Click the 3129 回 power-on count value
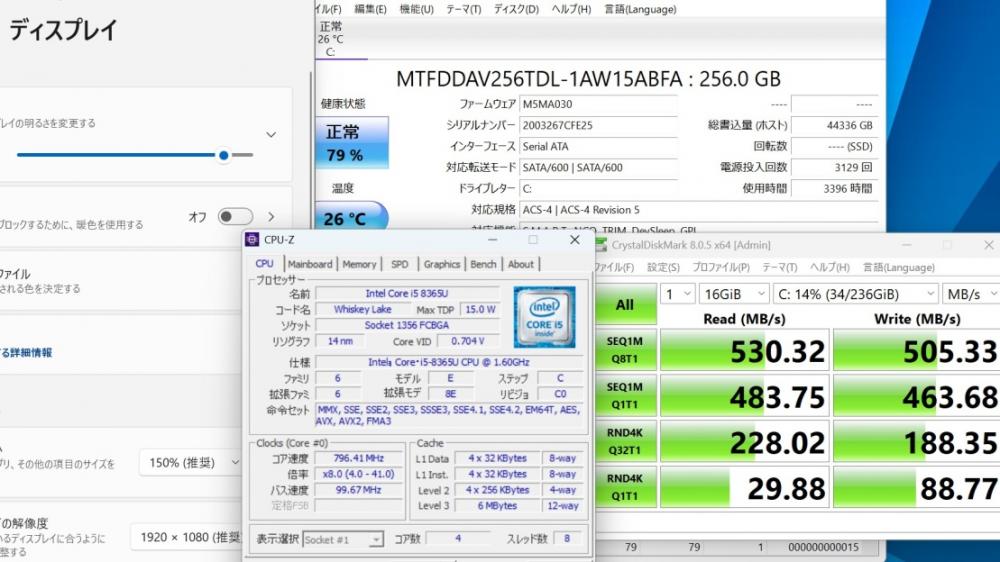1000x562 pixels. tap(834, 167)
